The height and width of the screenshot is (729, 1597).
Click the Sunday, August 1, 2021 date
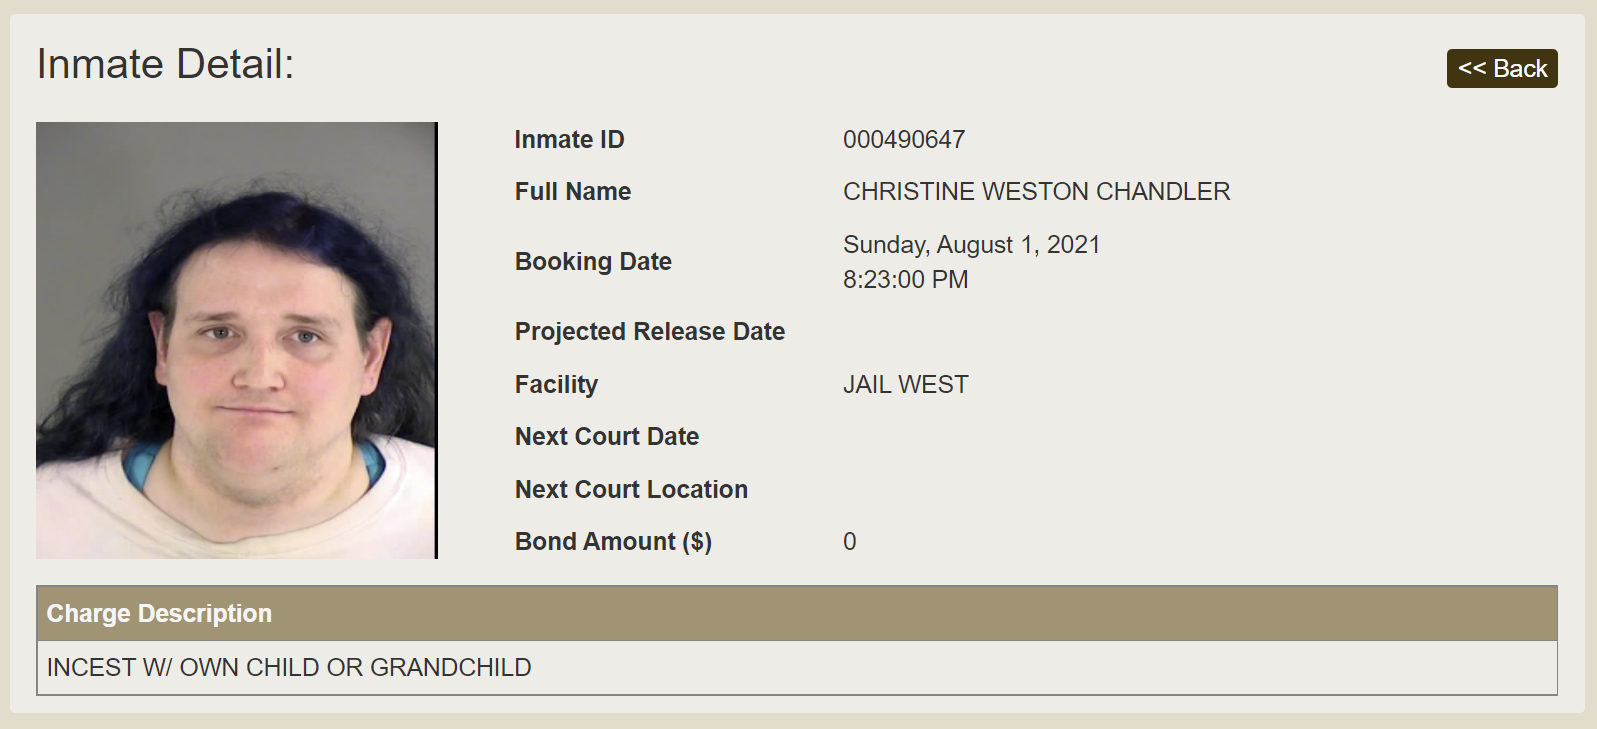(x=971, y=245)
